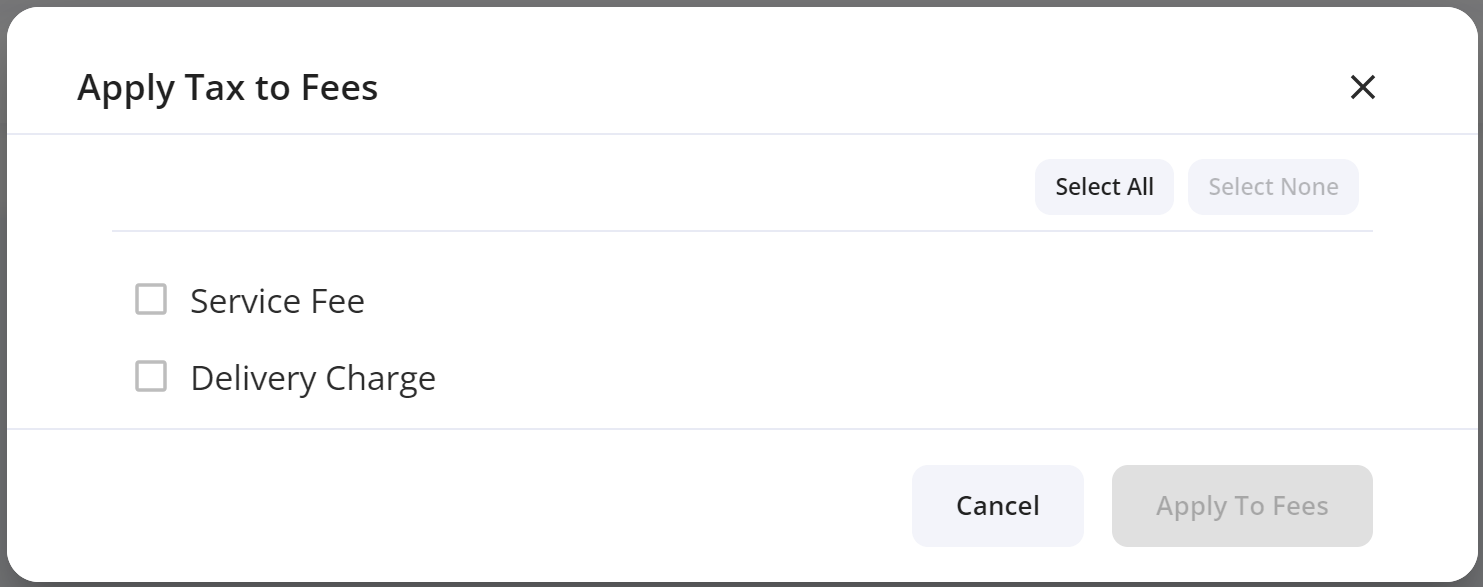The image size is (1483, 587).
Task: Toggle the square box beside Delivery Charge
Action: click(151, 376)
